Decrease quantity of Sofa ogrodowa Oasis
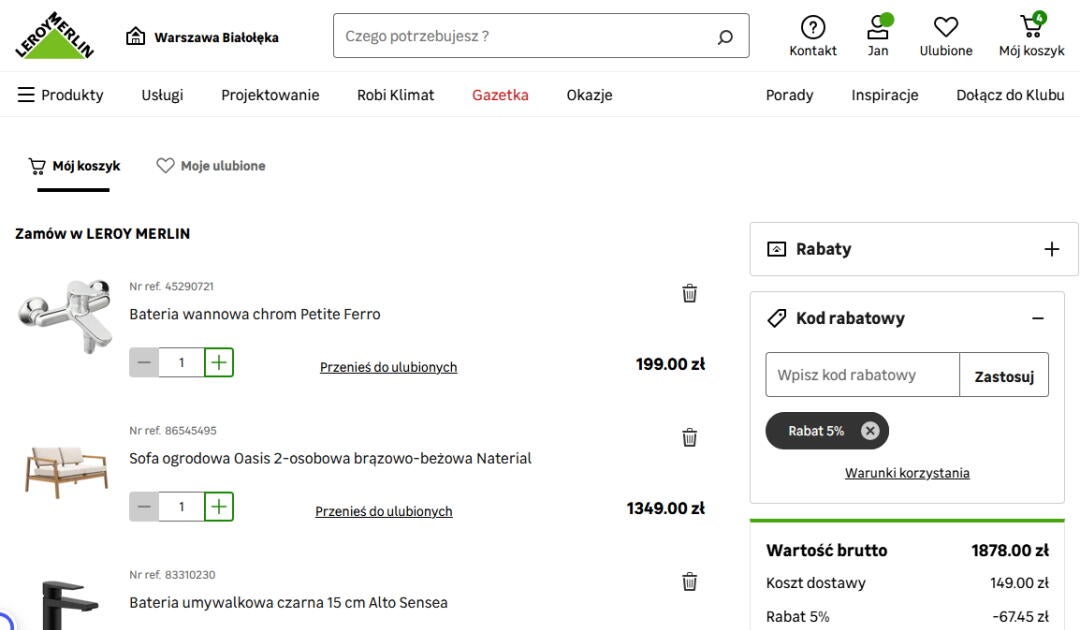 [x=144, y=507]
